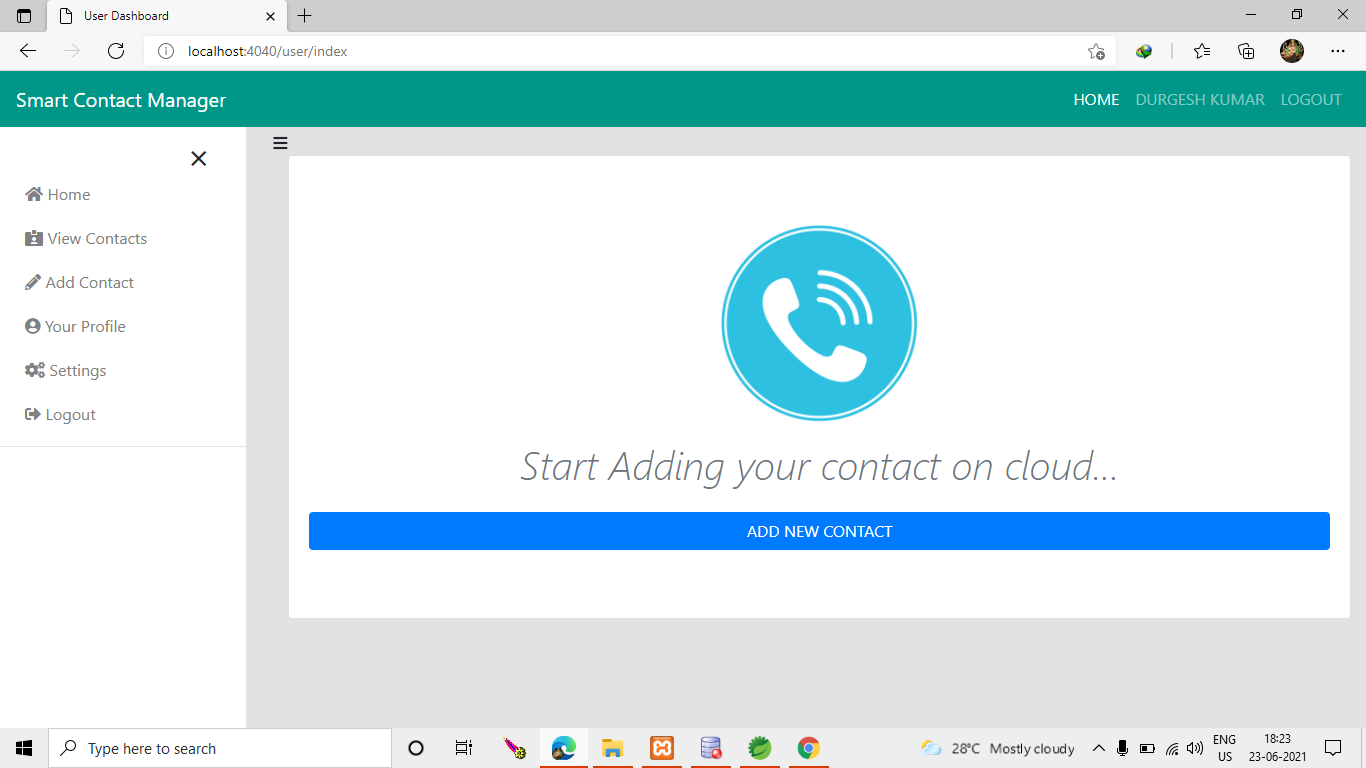Click the browser reload icon

pos(115,51)
